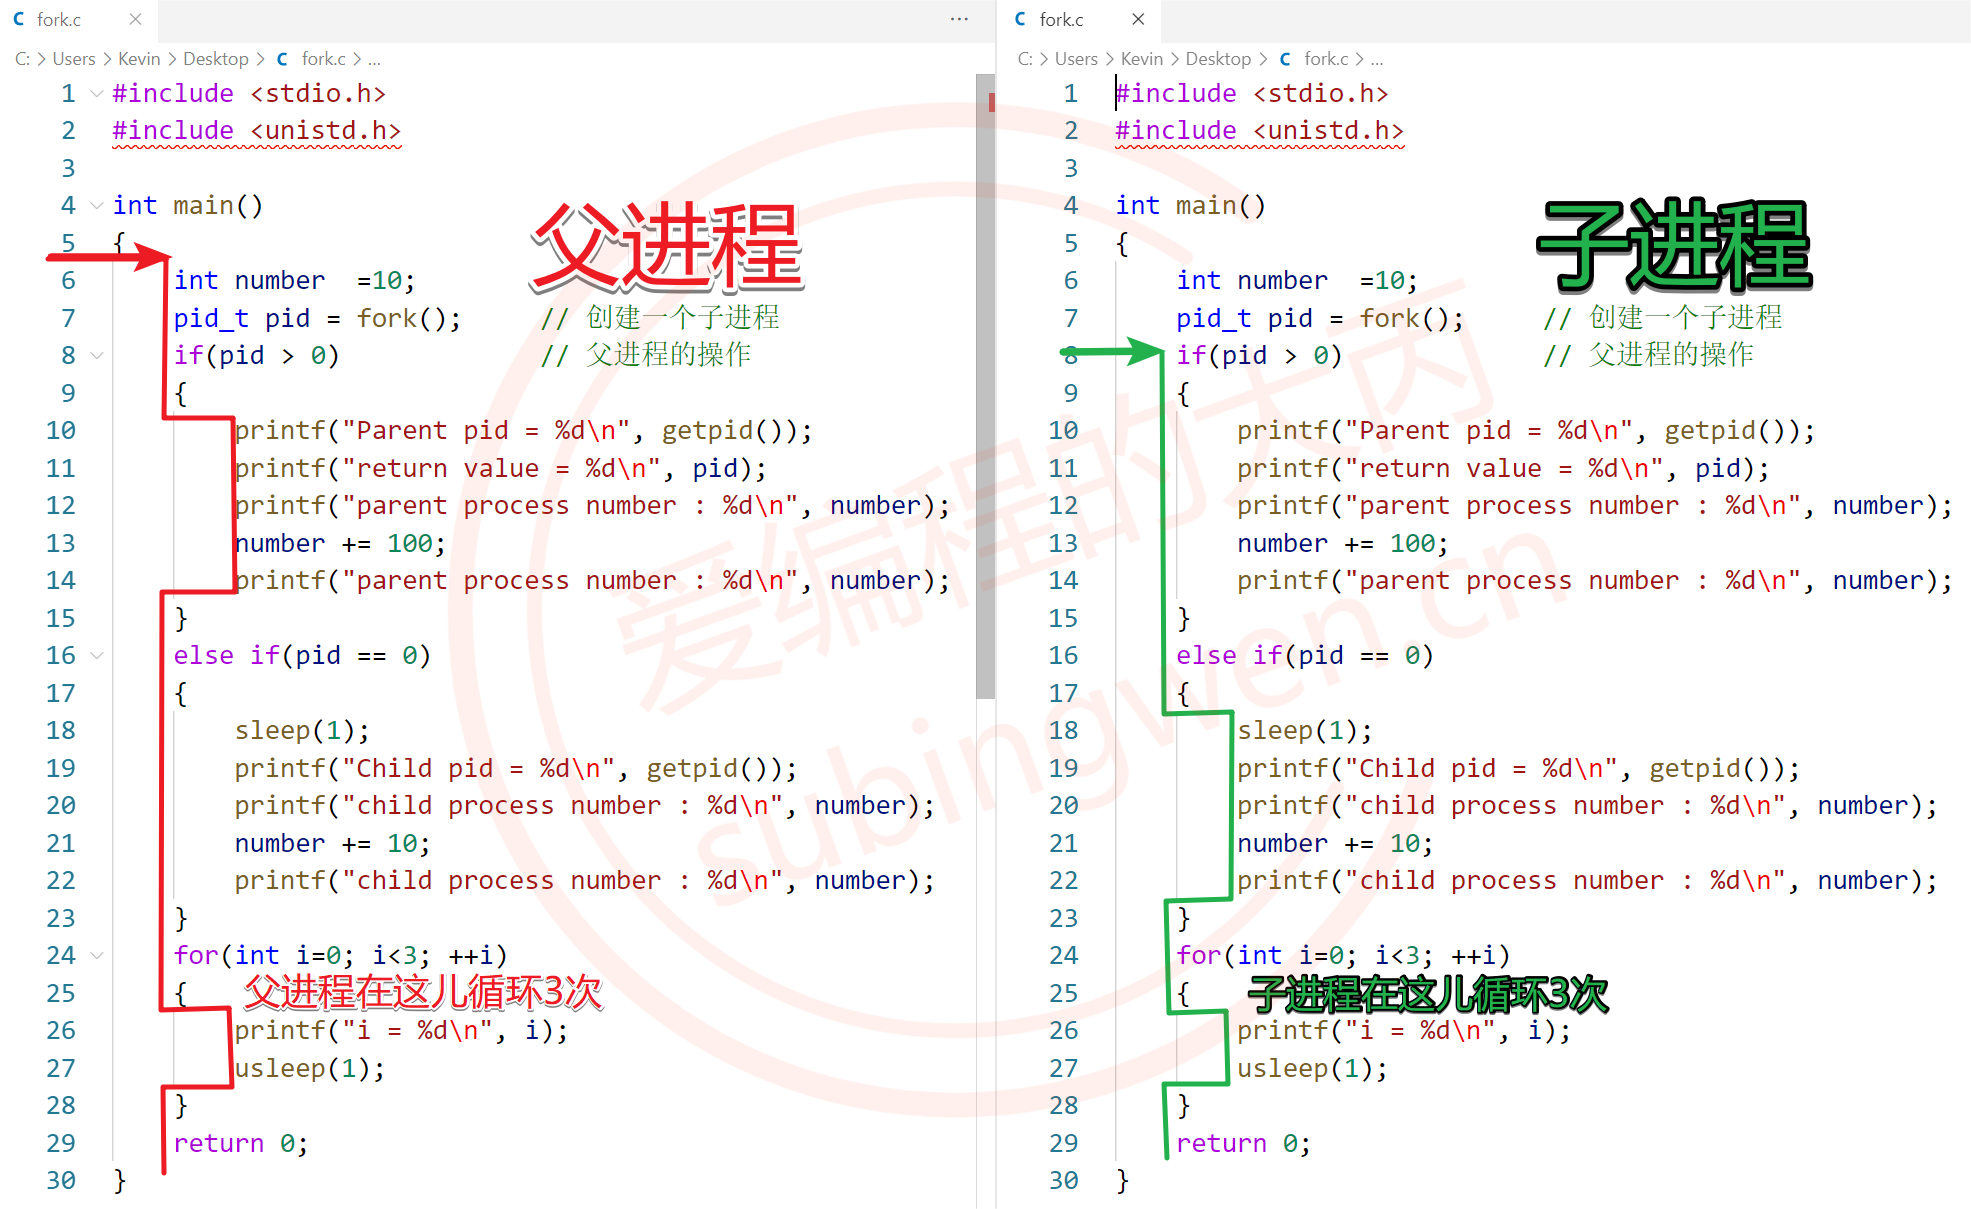Collapse the if(pid > 0) fold, left editor
The image size is (1971, 1209).
[x=97, y=355]
